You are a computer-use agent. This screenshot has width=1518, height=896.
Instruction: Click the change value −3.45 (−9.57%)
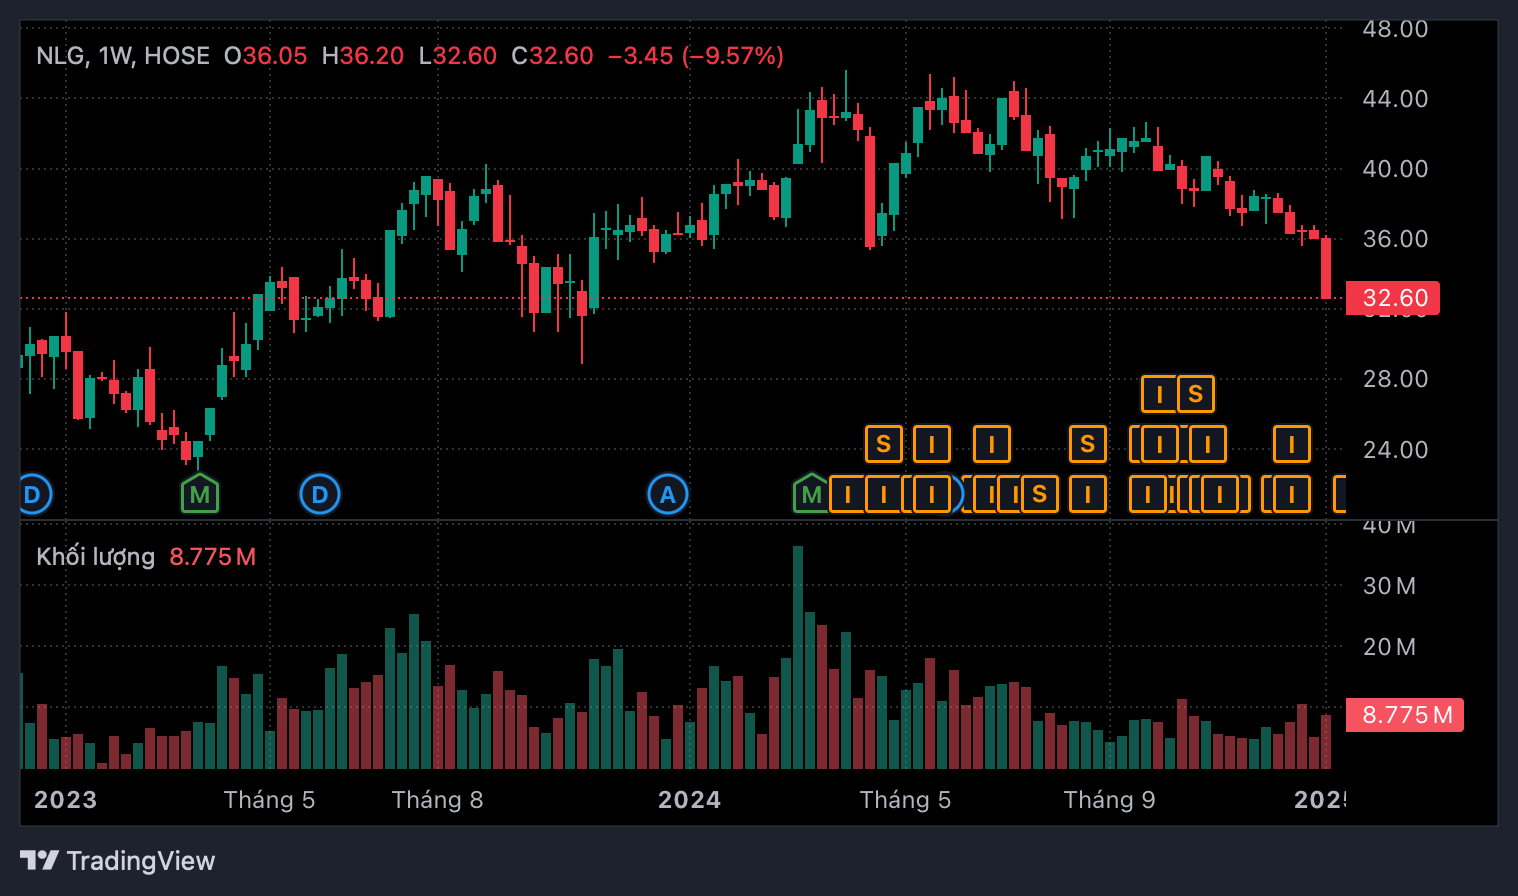[x=696, y=56]
